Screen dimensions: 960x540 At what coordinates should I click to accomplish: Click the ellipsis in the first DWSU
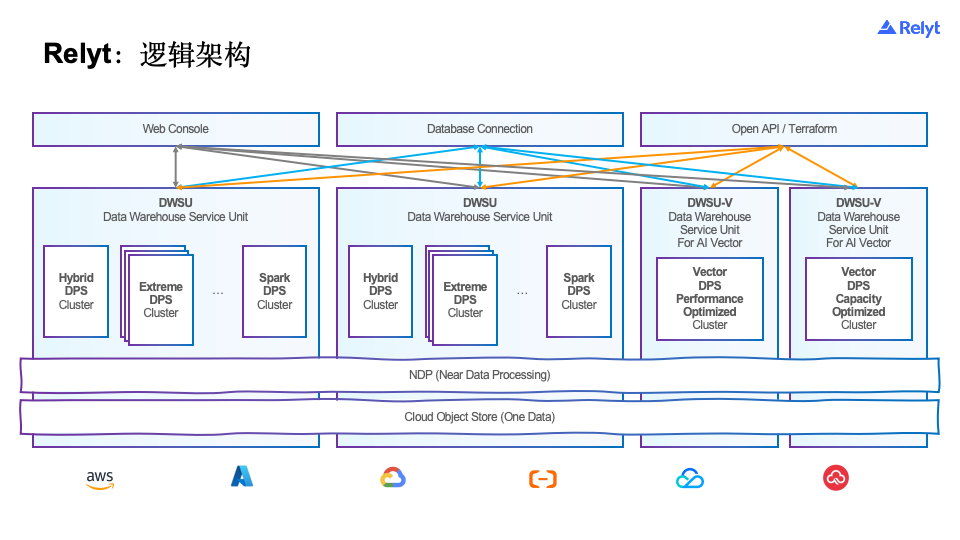(x=218, y=293)
